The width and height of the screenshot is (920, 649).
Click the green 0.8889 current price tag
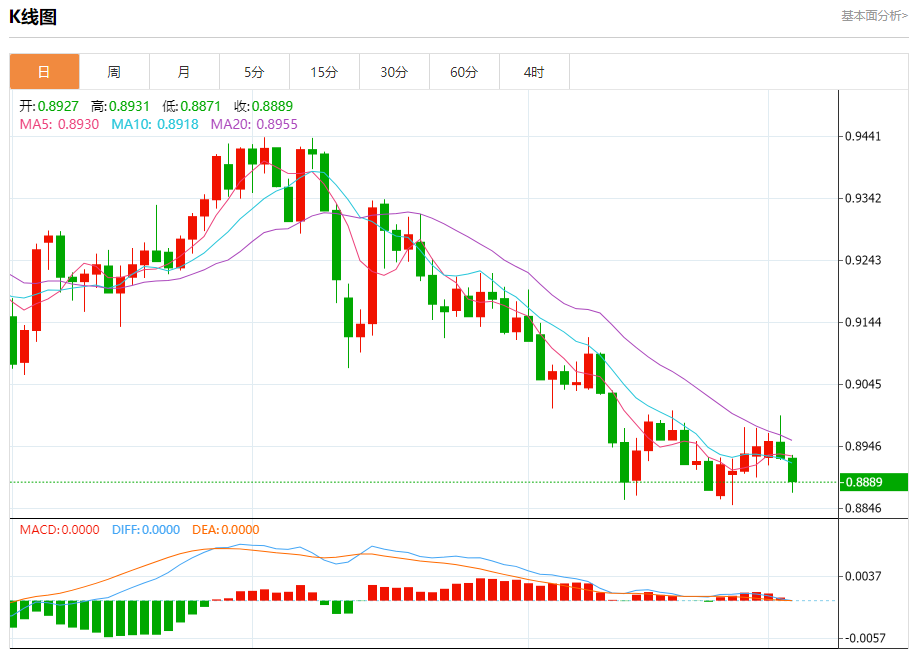click(x=874, y=482)
